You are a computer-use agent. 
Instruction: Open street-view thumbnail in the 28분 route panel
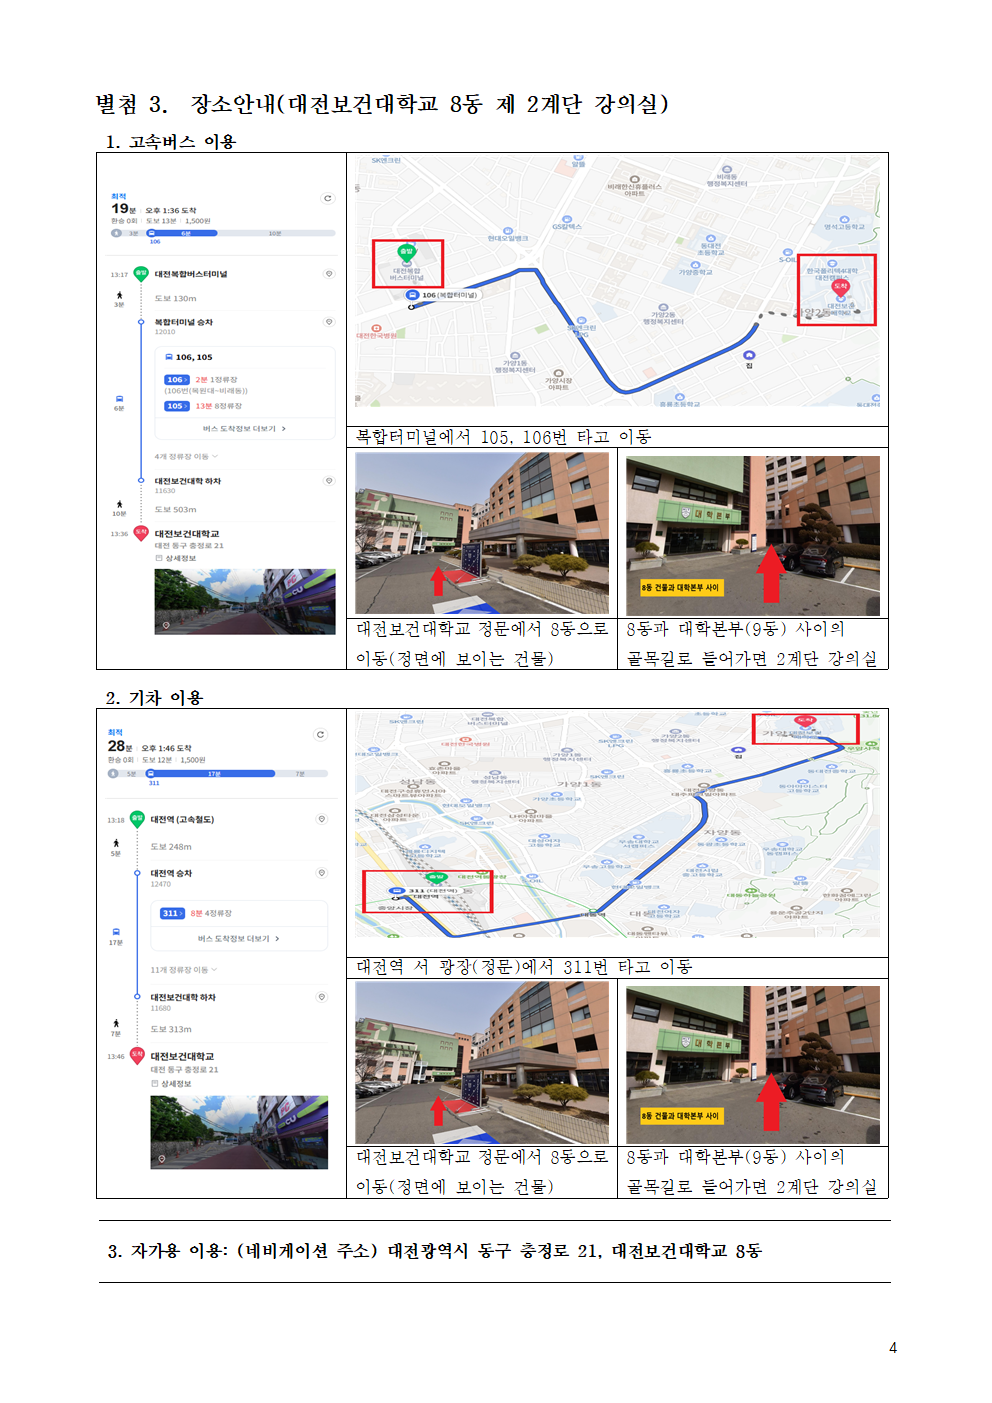coord(239,1132)
